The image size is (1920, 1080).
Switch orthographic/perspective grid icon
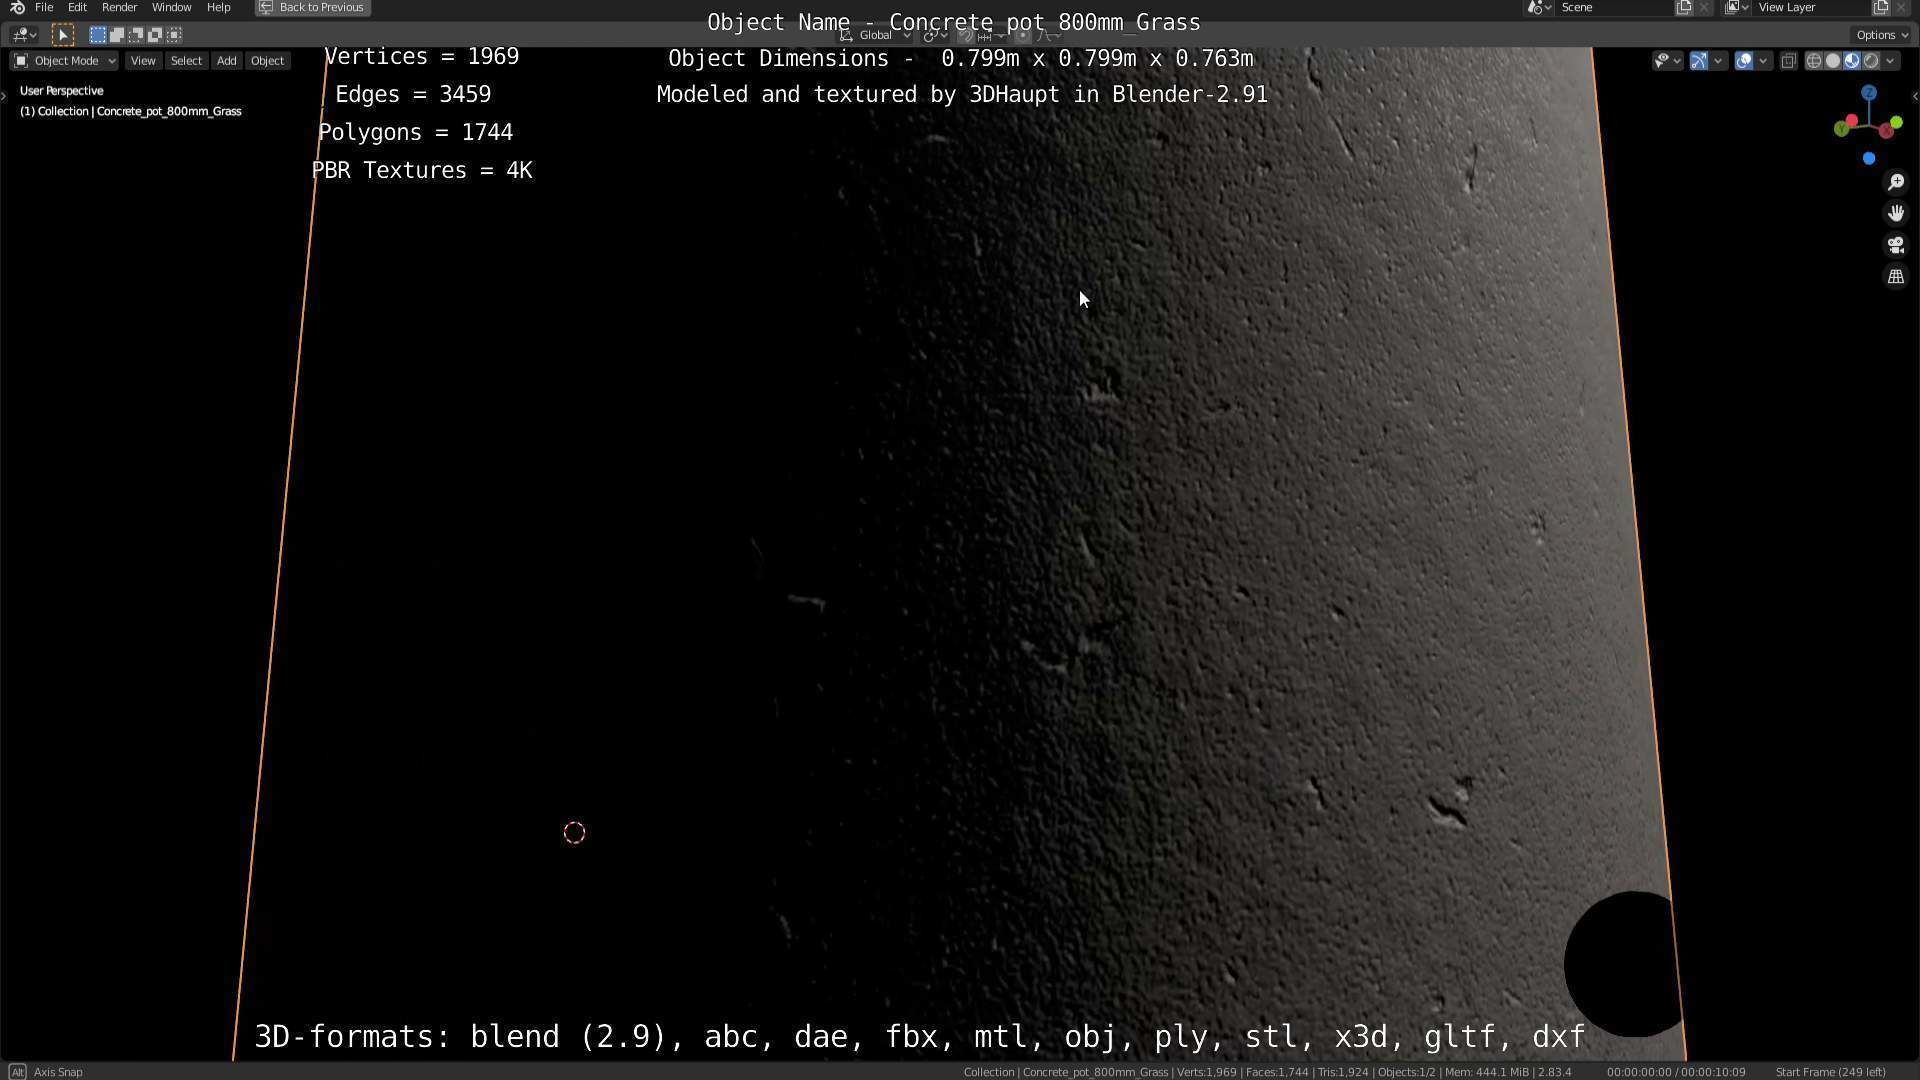[x=1896, y=277]
